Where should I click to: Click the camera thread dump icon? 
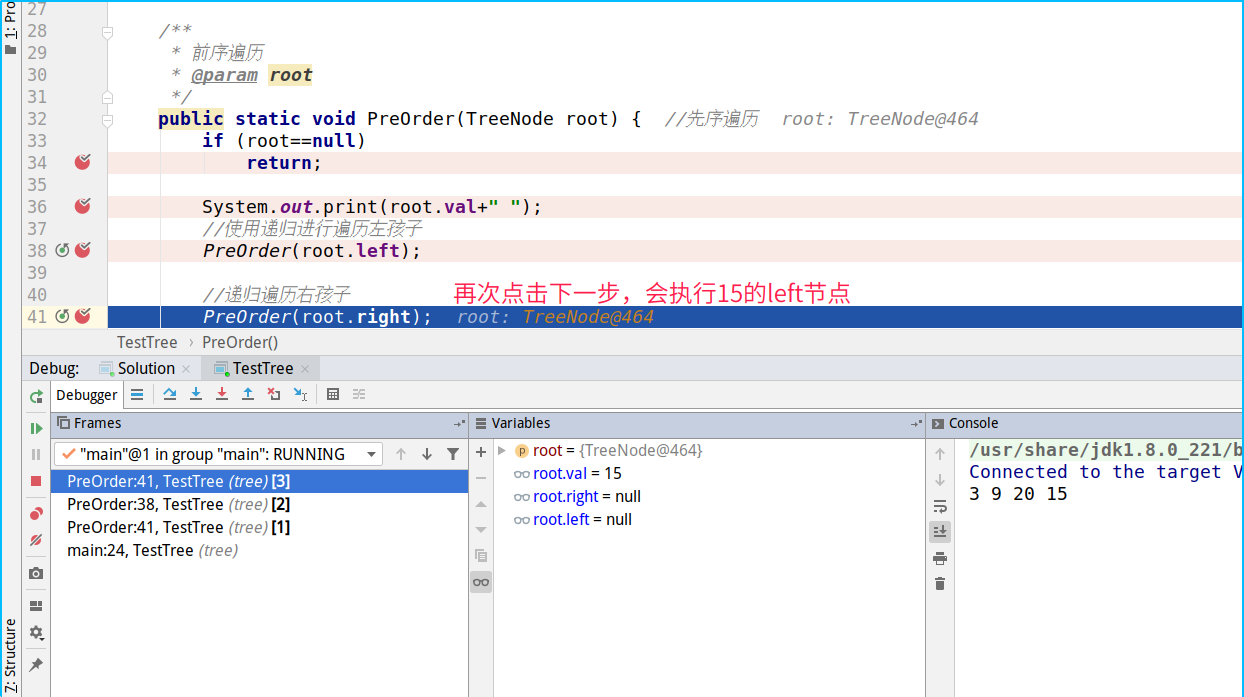coord(36,573)
